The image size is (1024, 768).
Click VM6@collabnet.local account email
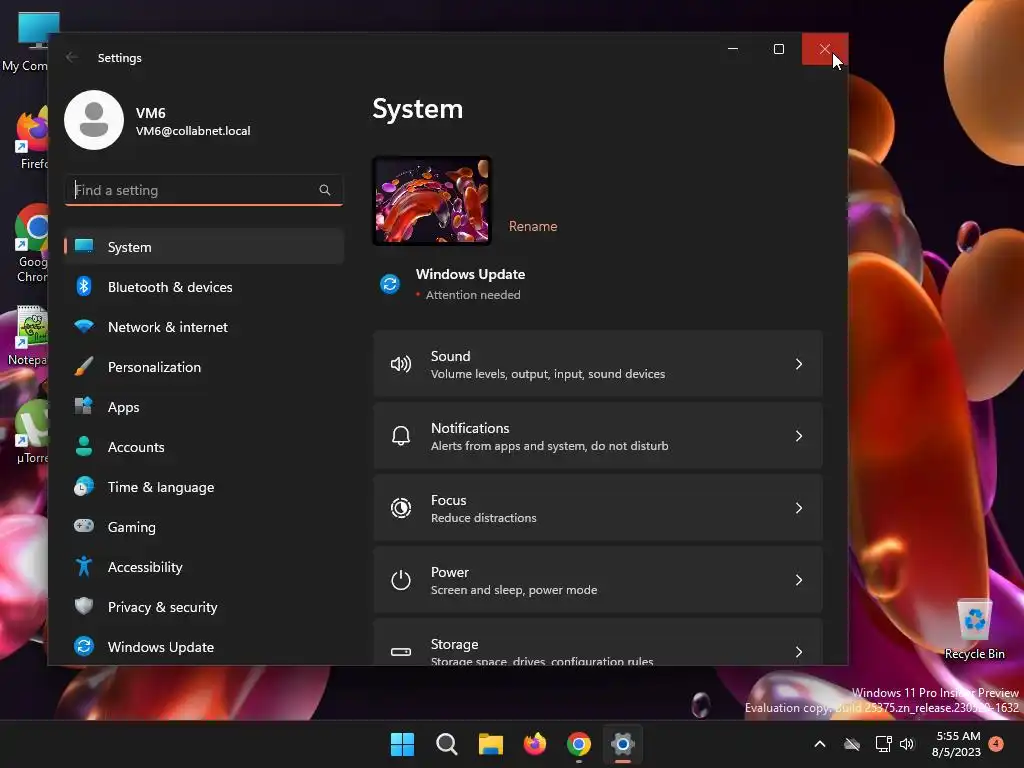[x=193, y=131]
